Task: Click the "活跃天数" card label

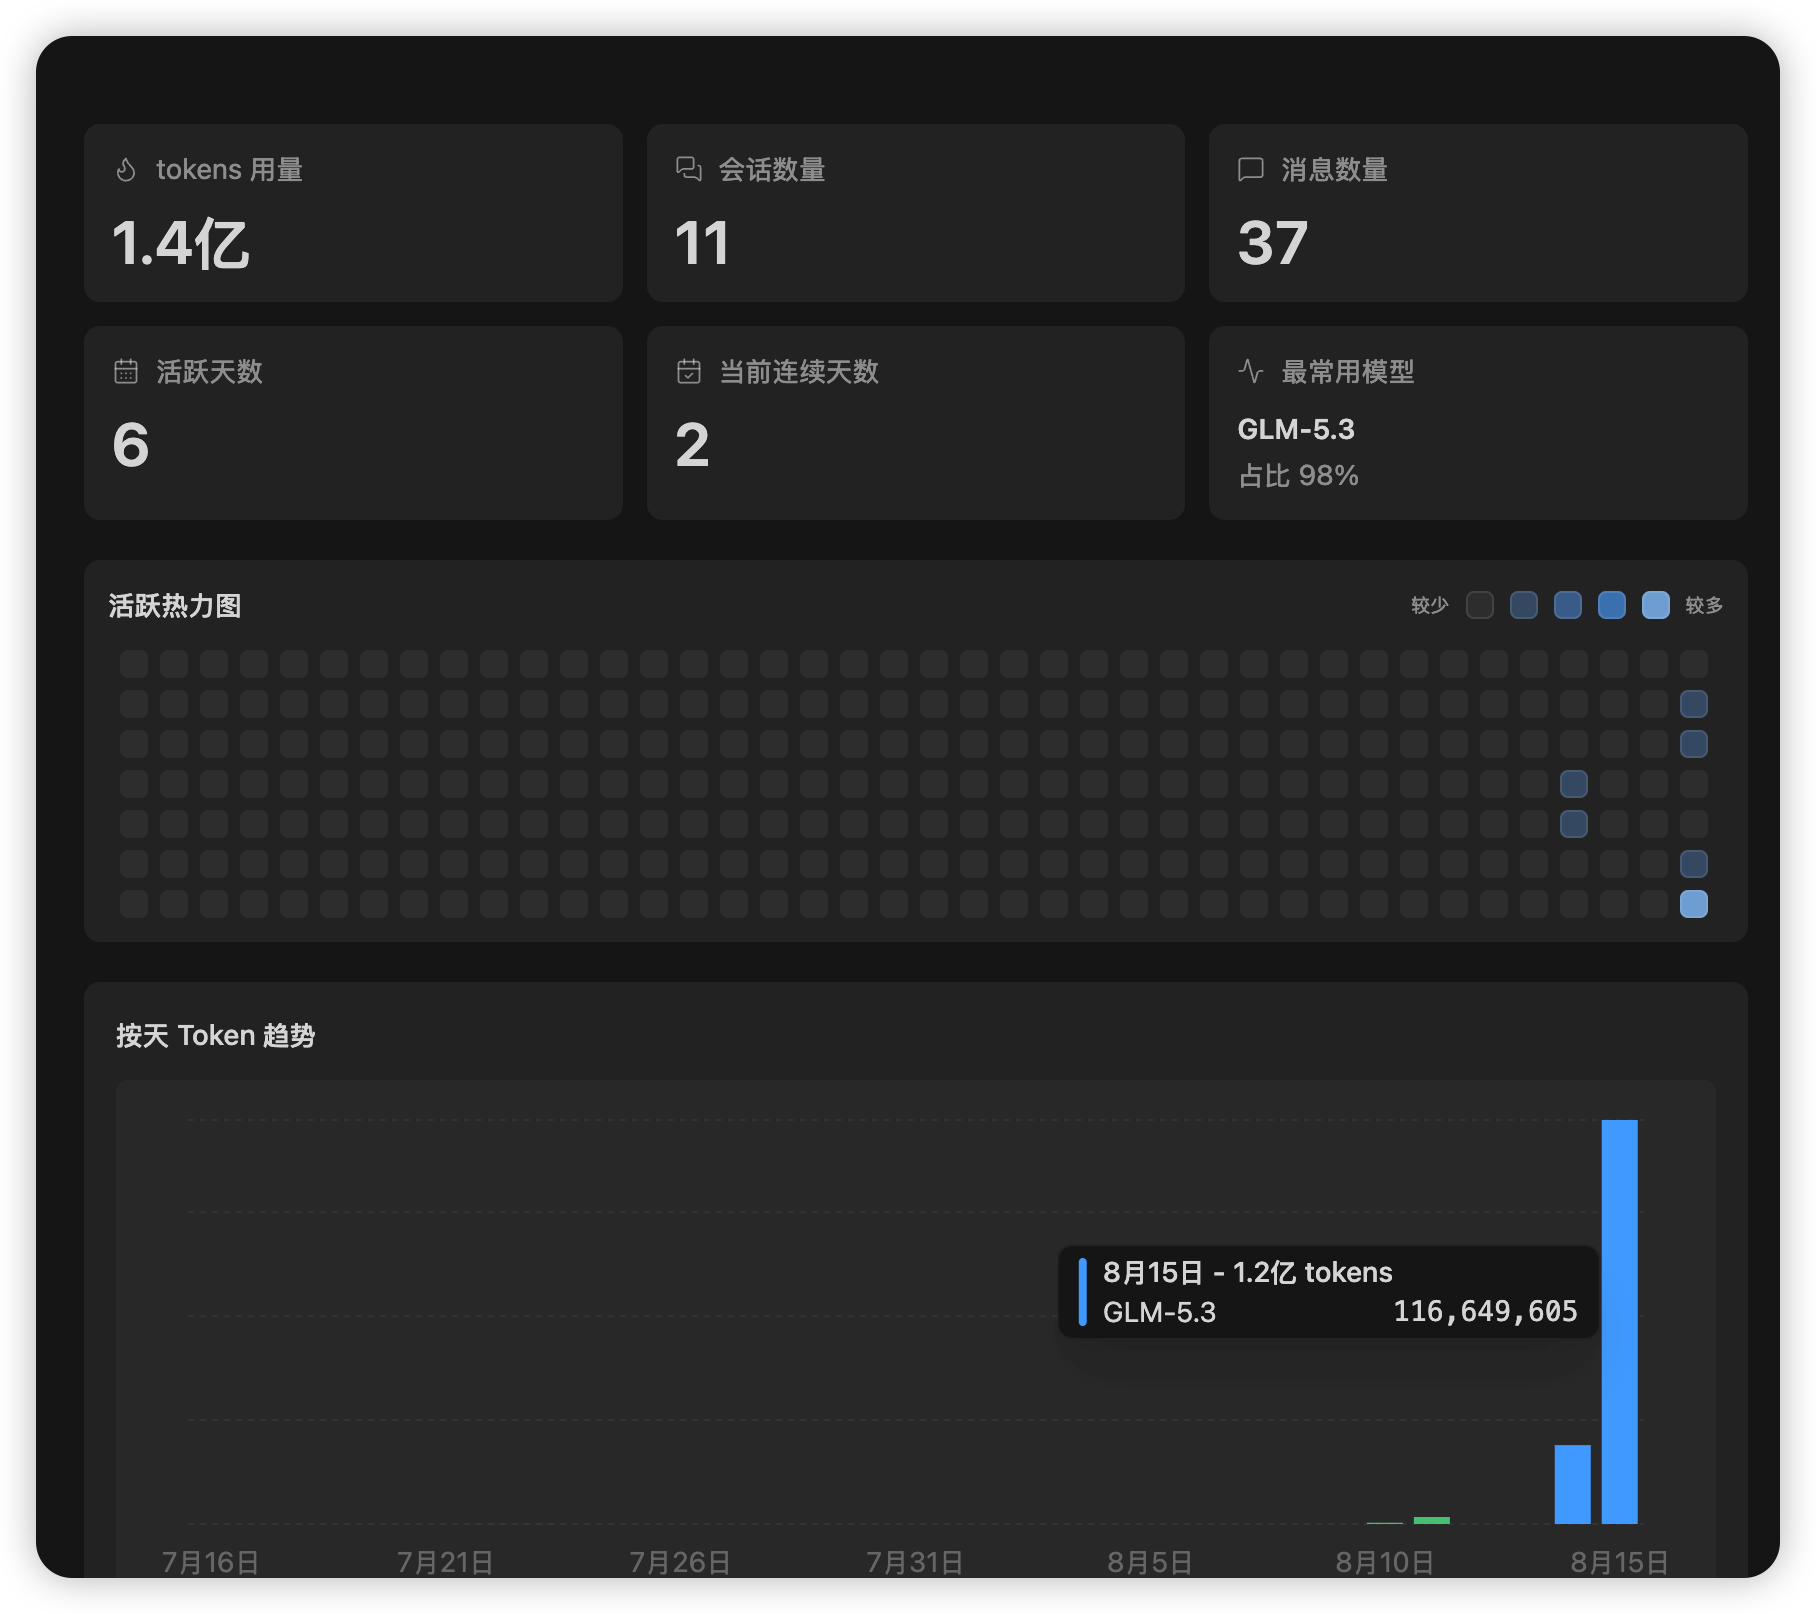Action: tap(210, 372)
